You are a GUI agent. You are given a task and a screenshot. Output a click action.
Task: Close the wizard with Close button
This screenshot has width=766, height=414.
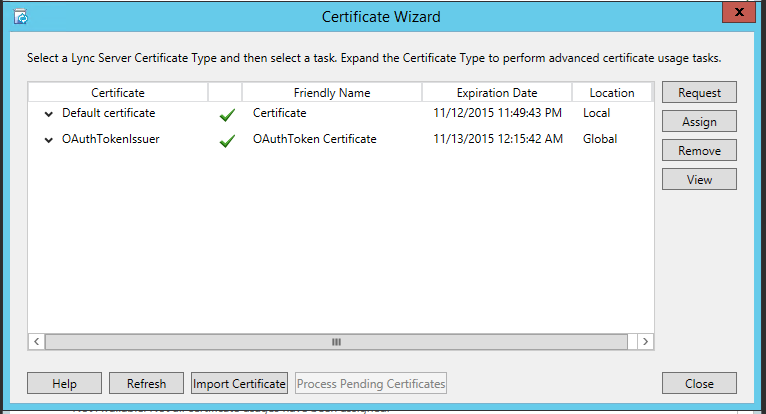tap(699, 383)
